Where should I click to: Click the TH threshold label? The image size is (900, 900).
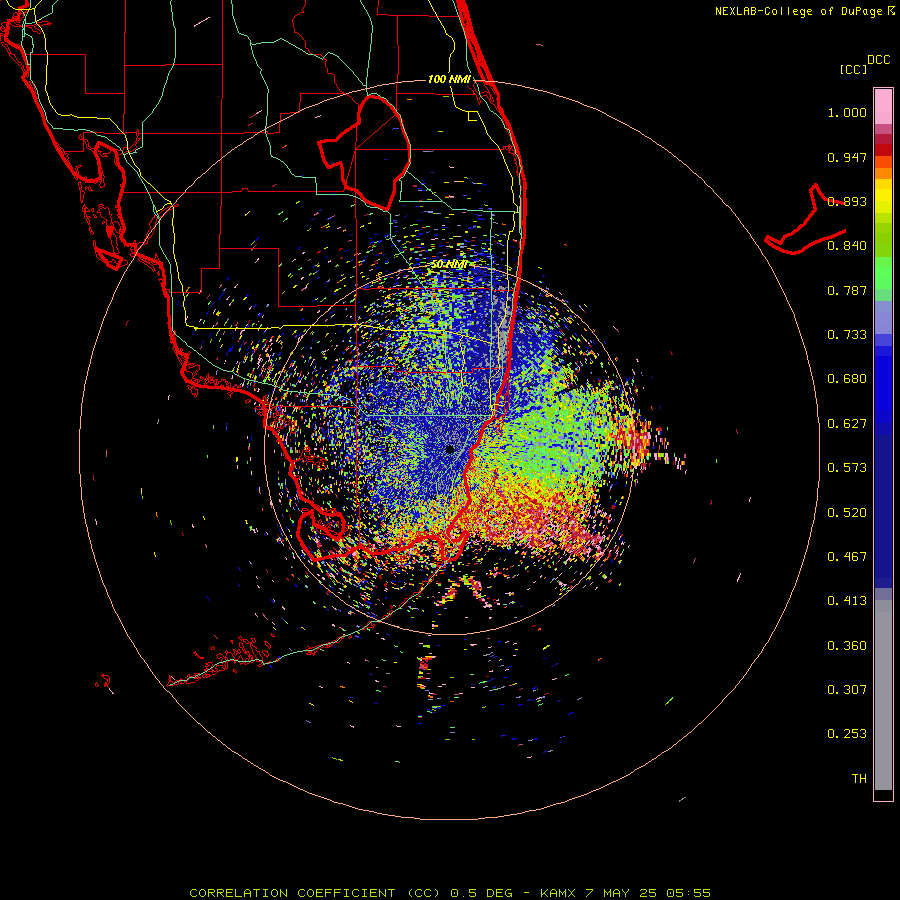[x=859, y=779]
